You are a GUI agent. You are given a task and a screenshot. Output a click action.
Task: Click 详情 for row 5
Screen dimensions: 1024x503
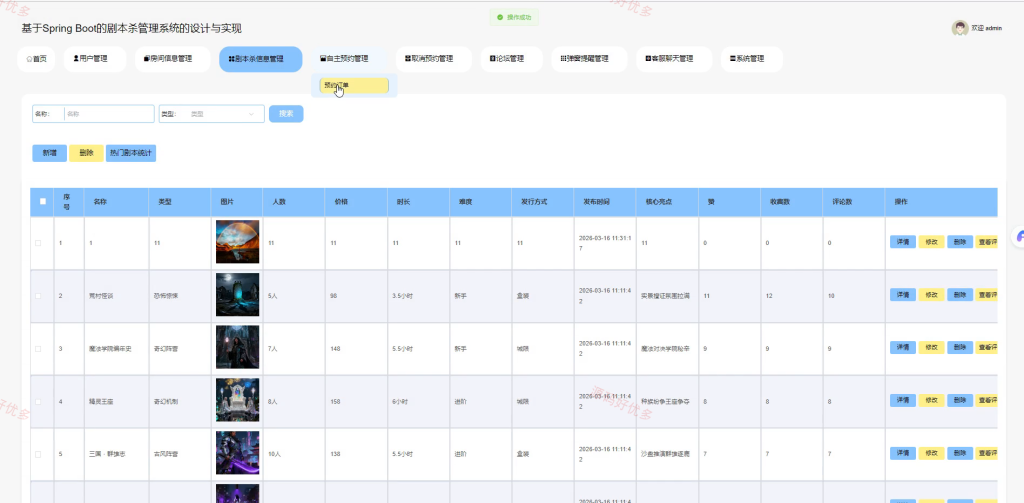[903, 453]
